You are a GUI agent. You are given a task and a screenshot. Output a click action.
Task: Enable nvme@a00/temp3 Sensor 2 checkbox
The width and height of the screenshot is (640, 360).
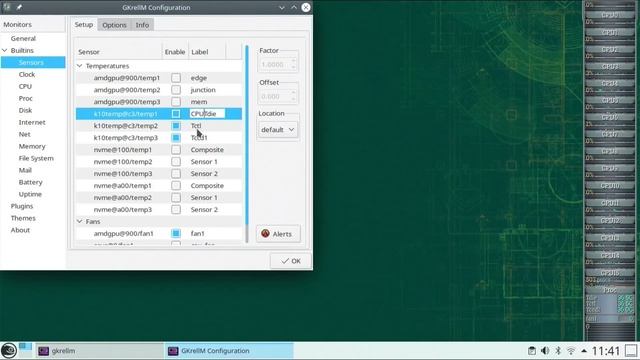tap(176, 209)
